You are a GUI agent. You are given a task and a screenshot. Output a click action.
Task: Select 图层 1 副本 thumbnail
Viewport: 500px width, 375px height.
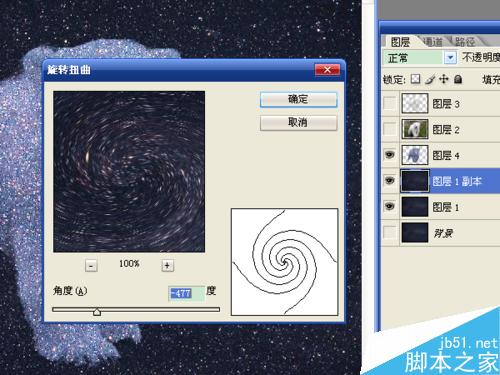click(x=415, y=181)
